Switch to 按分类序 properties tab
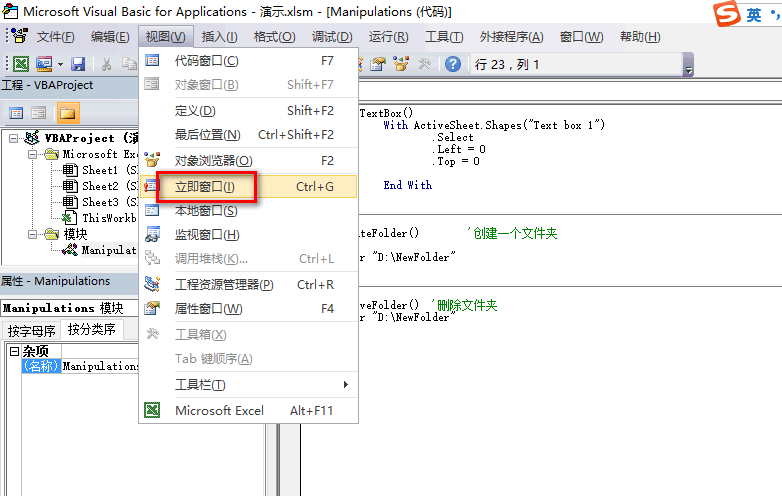 tap(92, 330)
